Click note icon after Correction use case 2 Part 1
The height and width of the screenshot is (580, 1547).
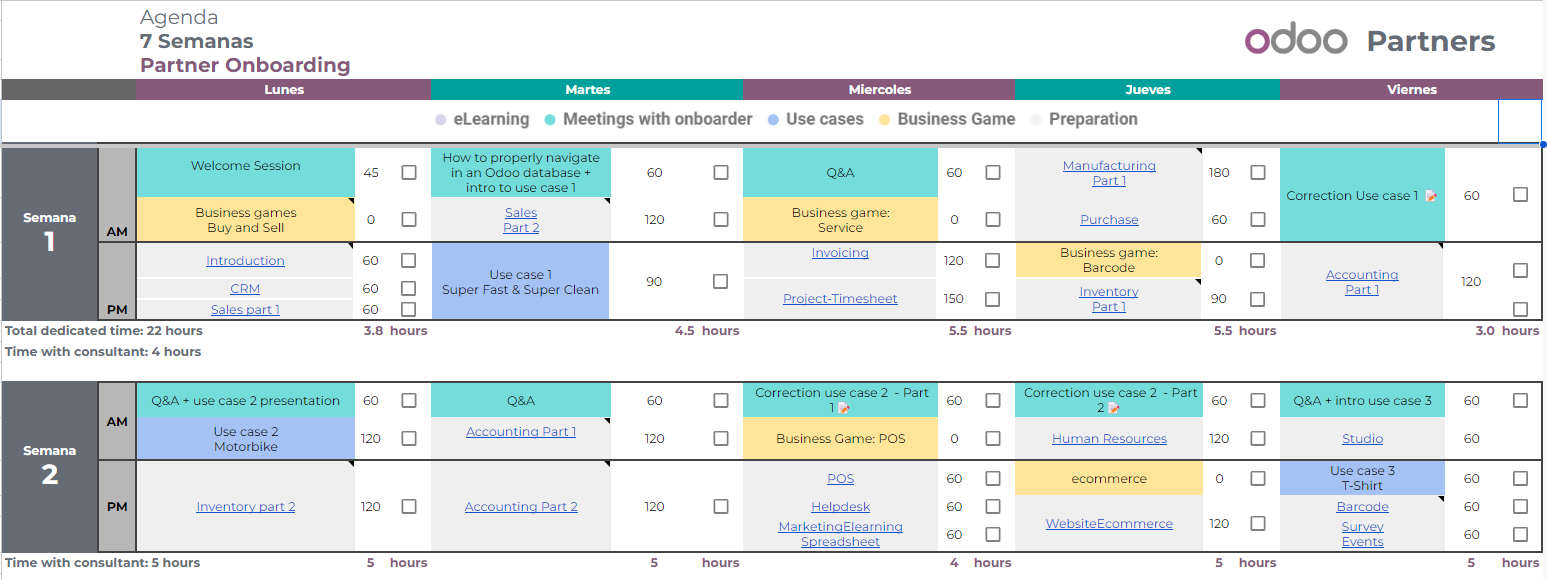[x=844, y=408]
